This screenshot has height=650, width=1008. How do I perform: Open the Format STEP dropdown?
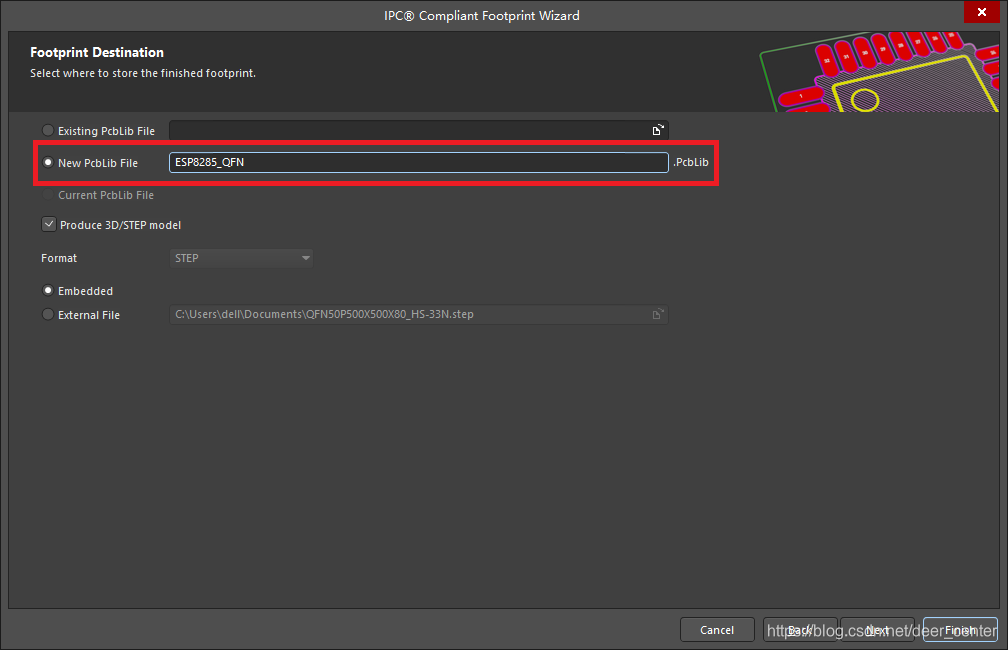coord(241,258)
